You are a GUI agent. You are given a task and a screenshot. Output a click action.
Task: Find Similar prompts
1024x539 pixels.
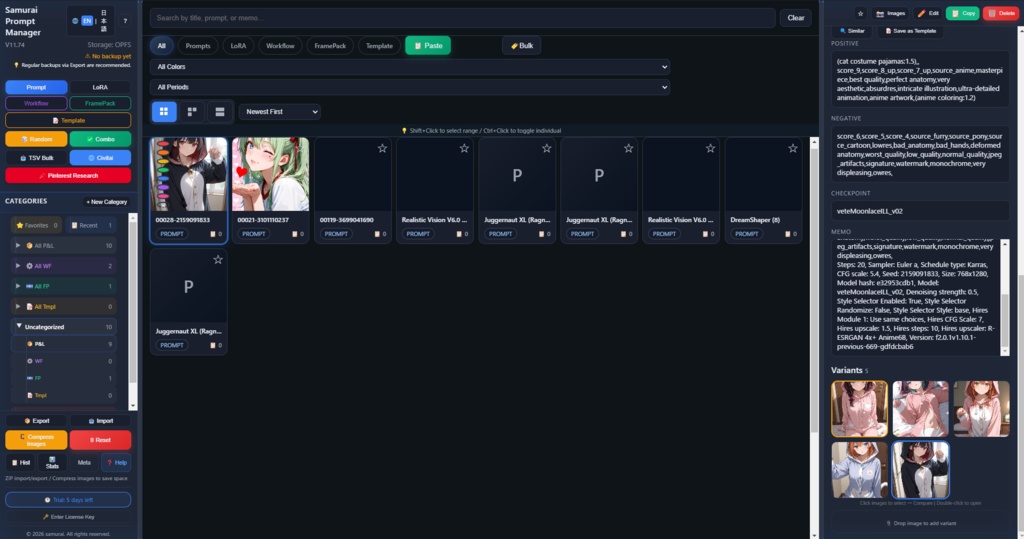(x=852, y=31)
